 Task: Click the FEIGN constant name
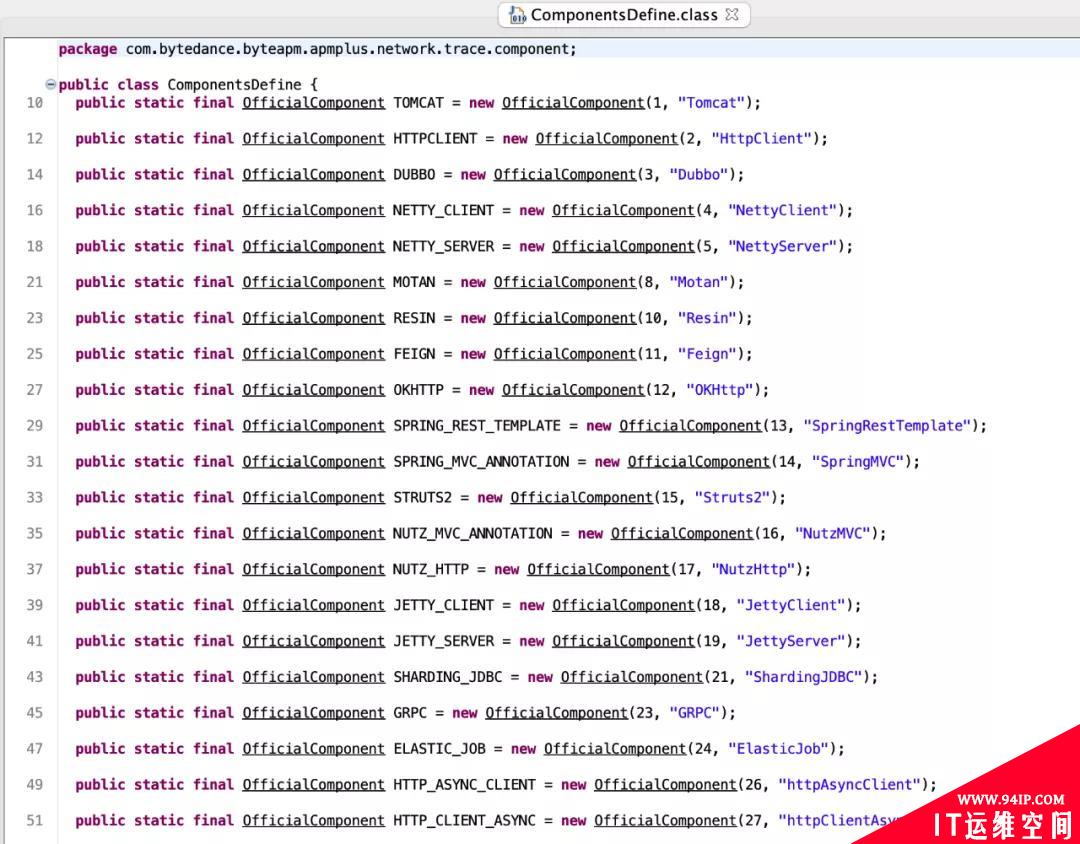point(414,353)
